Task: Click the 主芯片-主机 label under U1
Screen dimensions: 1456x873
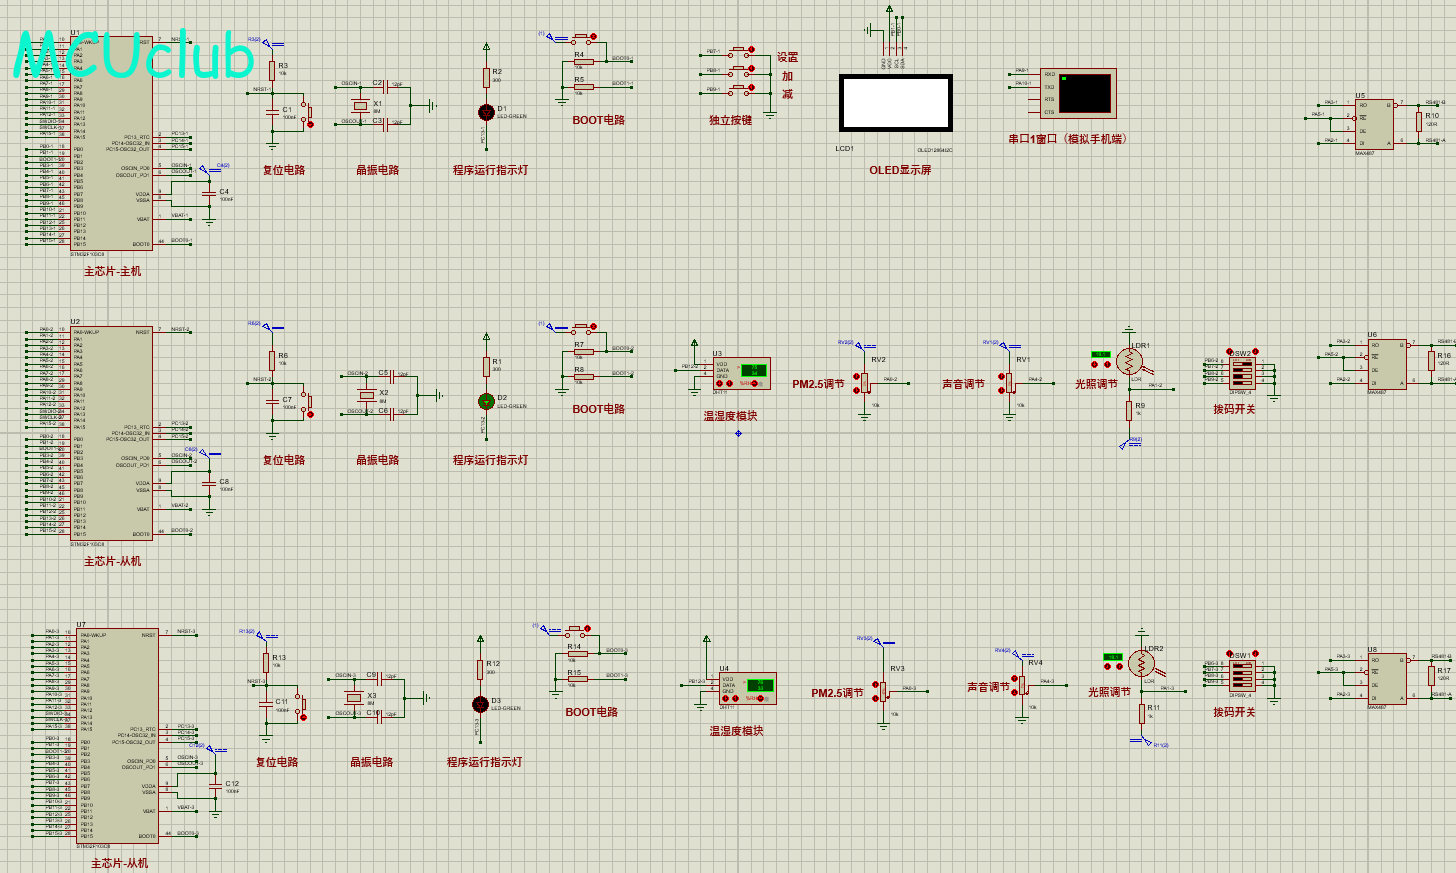Action: click(112, 271)
